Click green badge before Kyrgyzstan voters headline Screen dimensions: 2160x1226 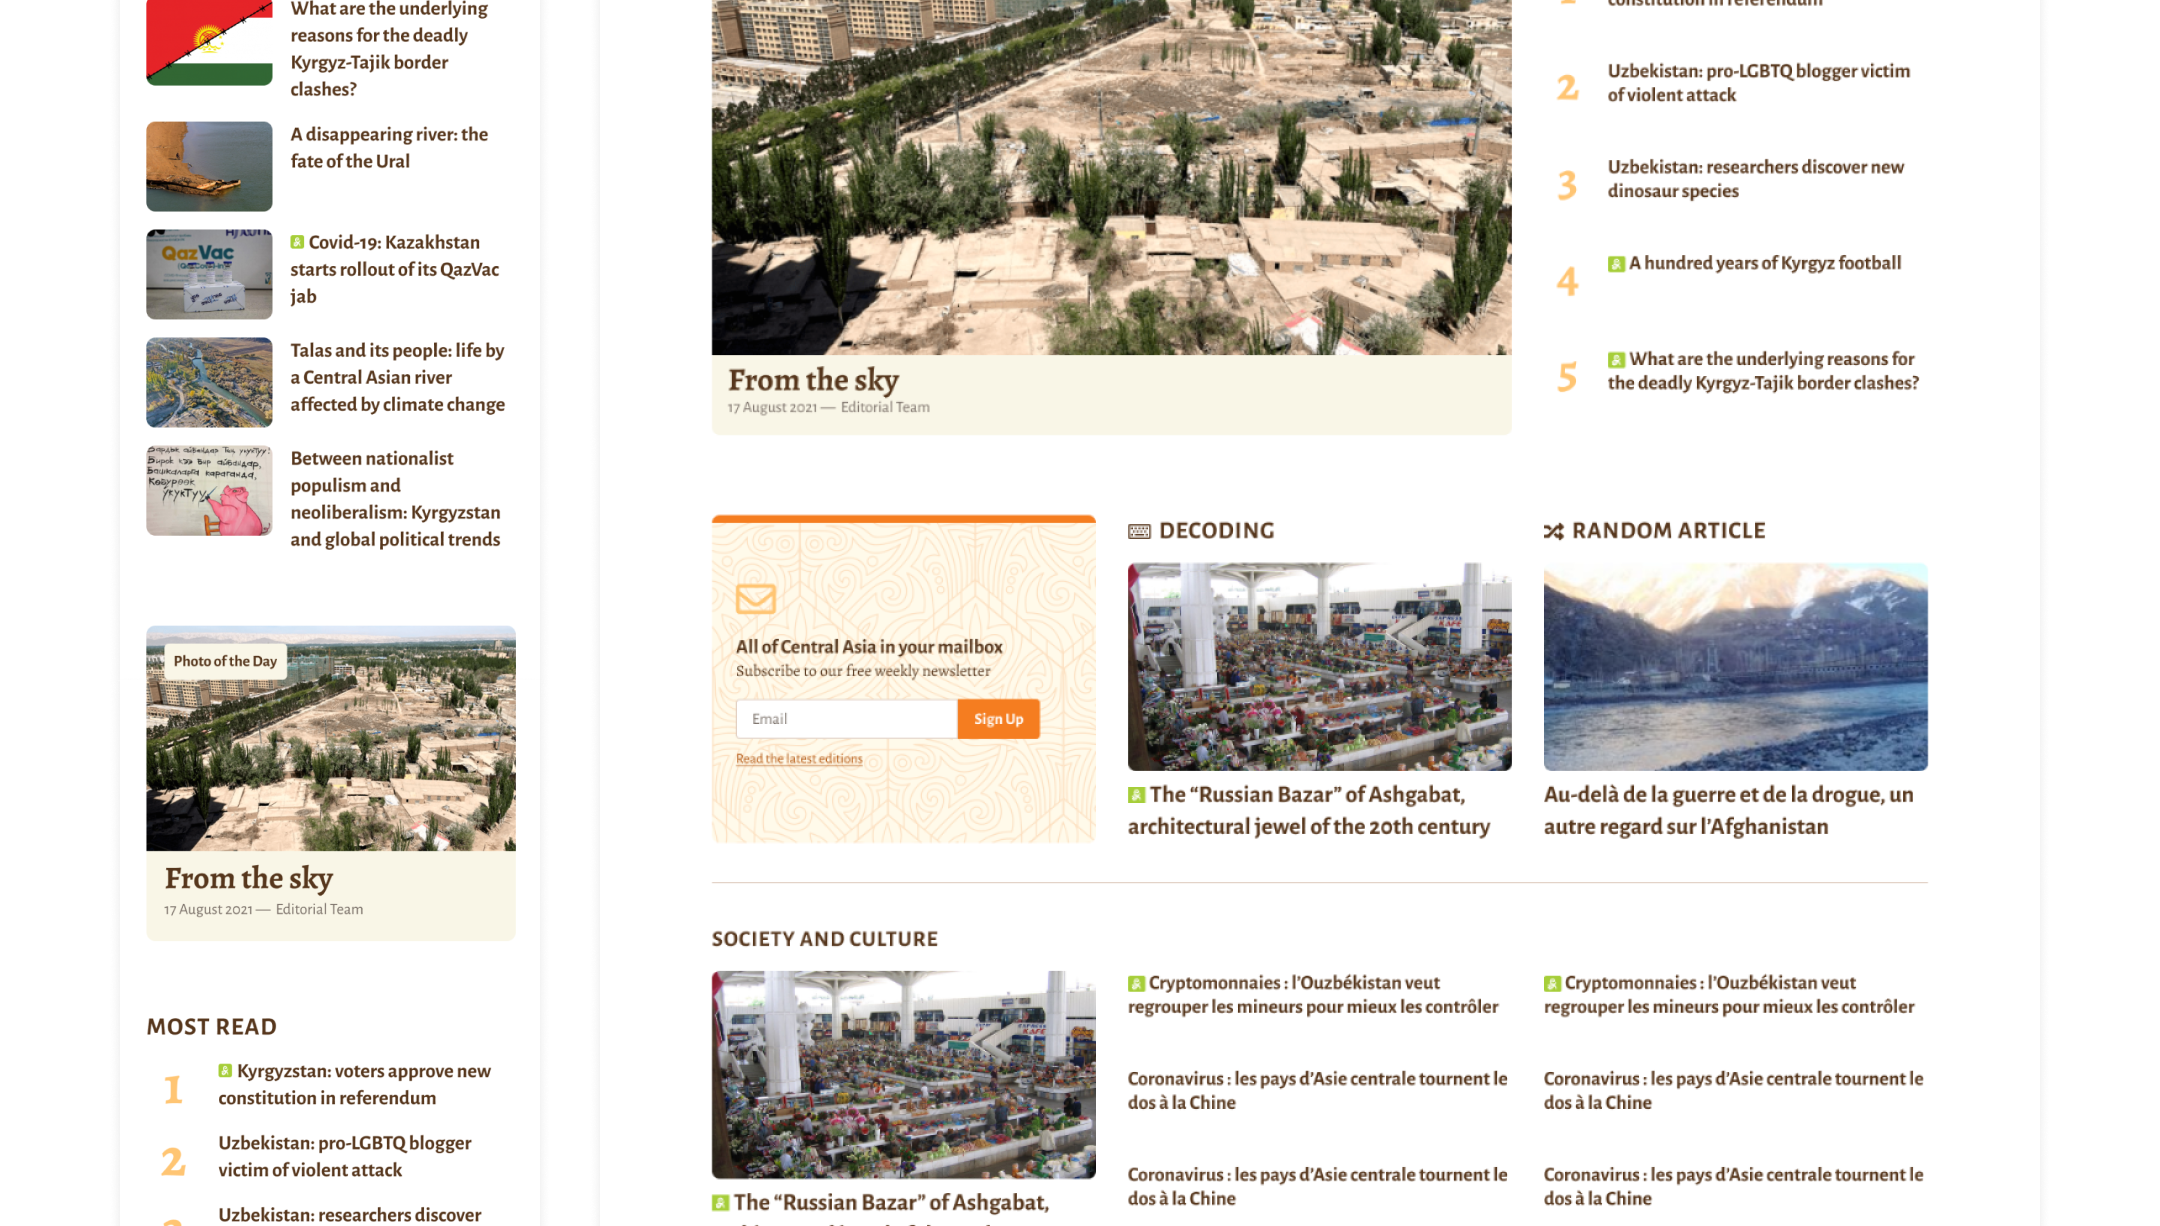click(225, 1071)
